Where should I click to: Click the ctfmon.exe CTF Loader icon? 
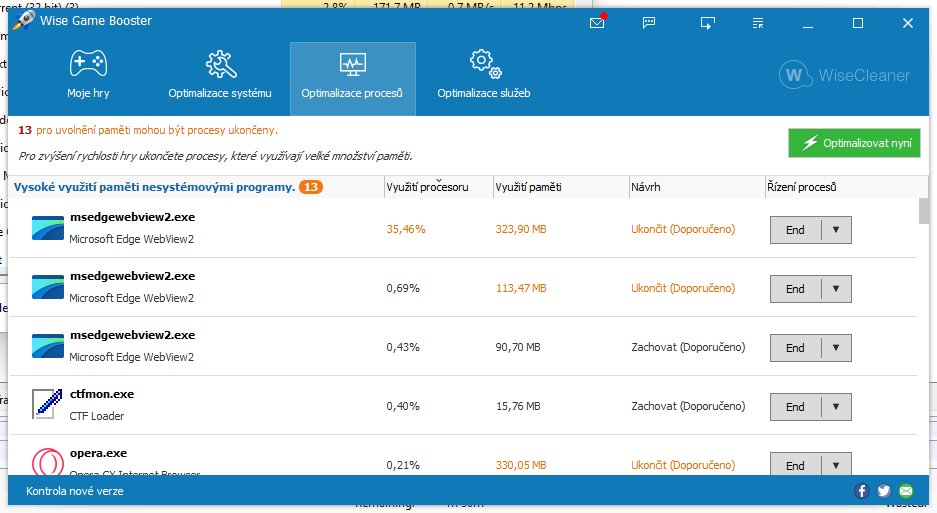point(47,404)
